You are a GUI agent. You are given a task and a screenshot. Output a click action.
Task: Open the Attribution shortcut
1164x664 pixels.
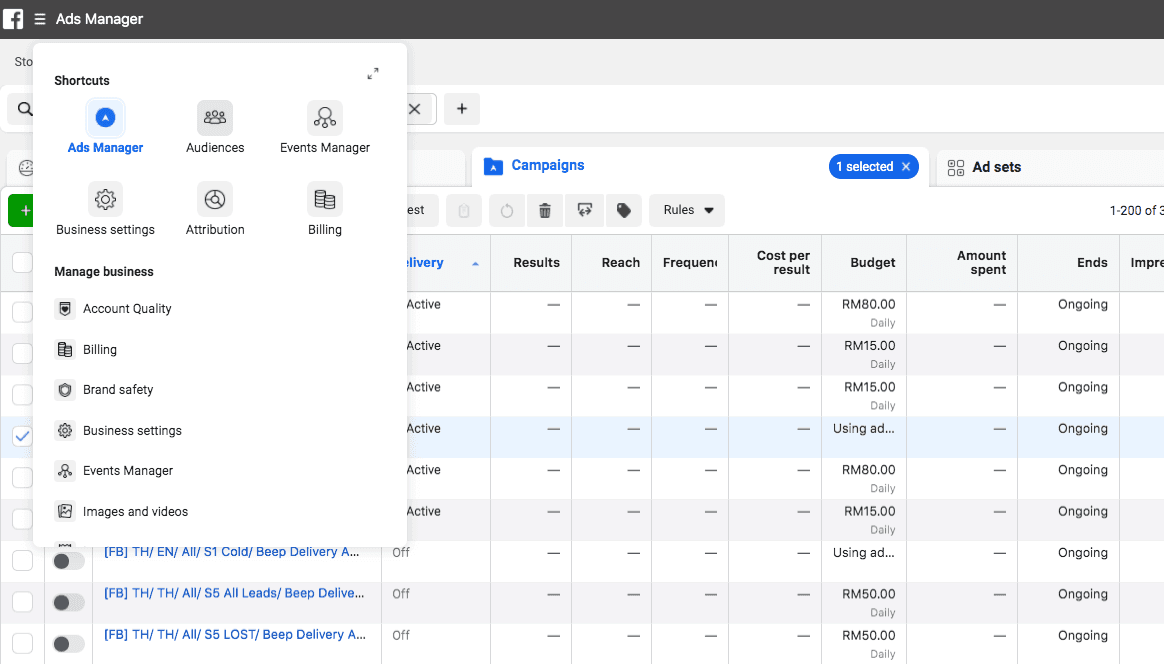click(x=215, y=207)
